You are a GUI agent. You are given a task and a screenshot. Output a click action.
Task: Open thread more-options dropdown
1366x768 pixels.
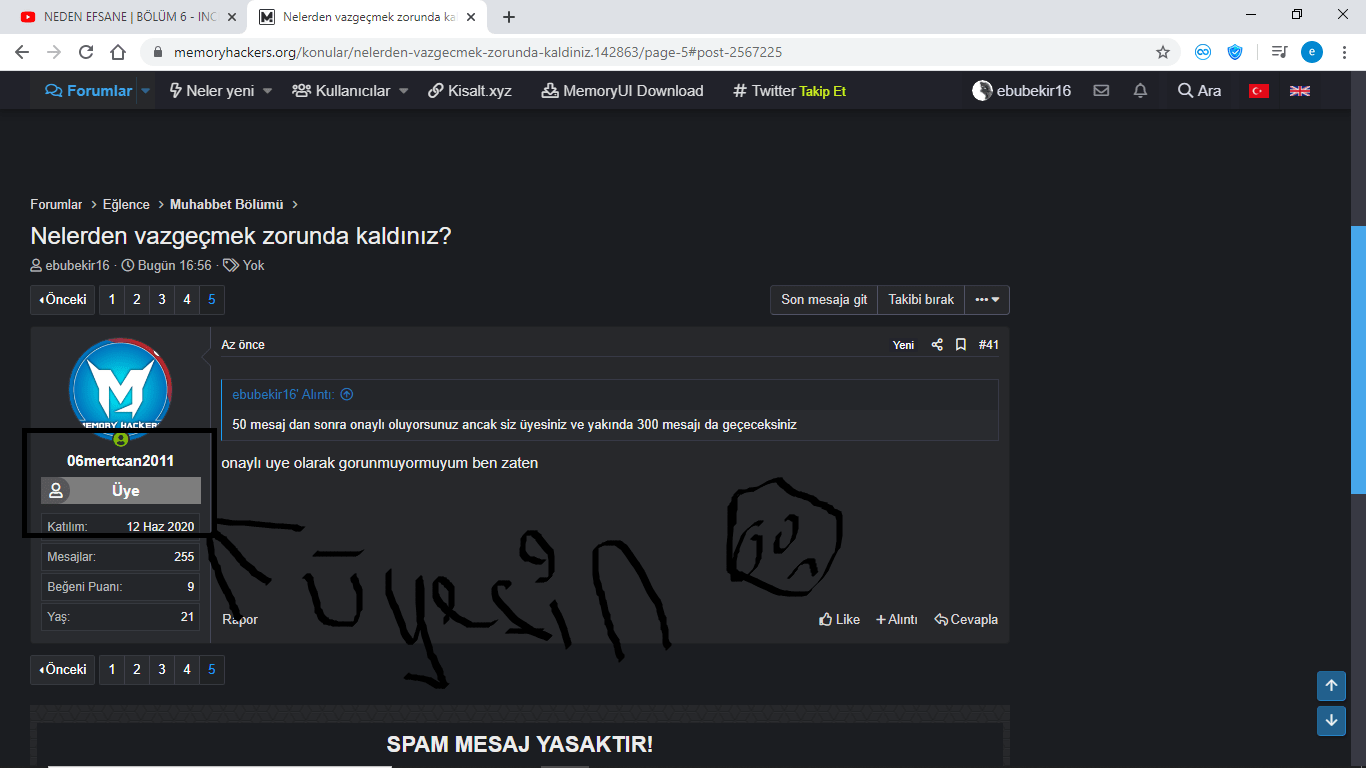pos(987,300)
